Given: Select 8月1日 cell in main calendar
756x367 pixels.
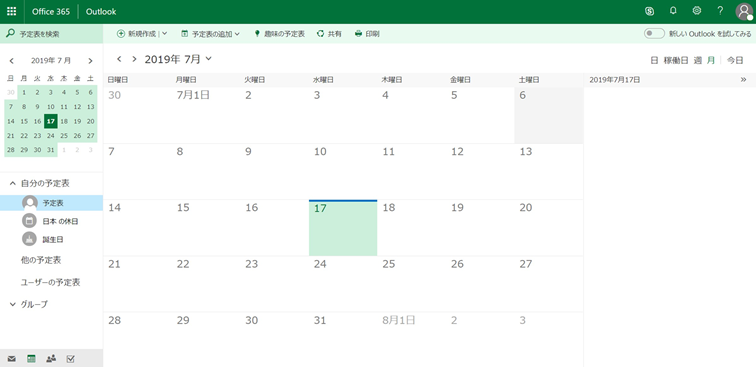Looking at the screenshot, I should point(411,340).
